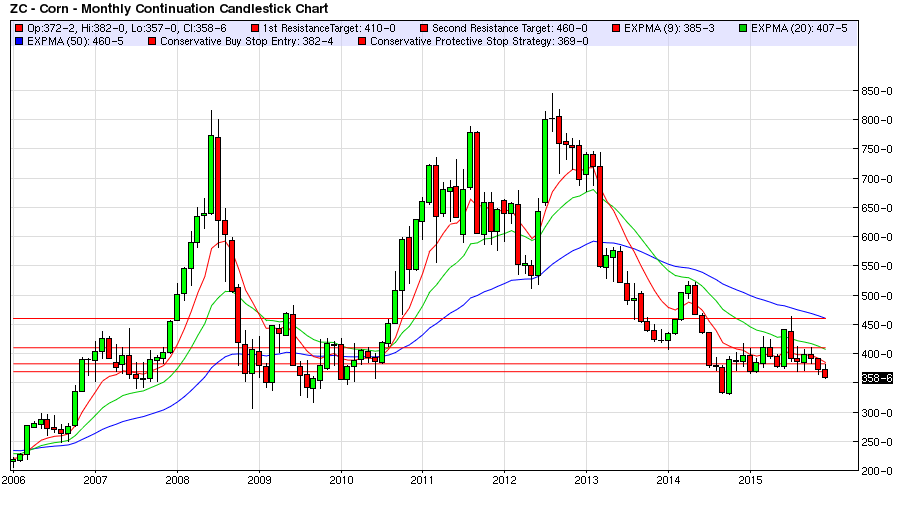Click the 2006 year label on time axis
Viewport: 900px width, 511px height.
pyautogui.click(x=13, y=480)
